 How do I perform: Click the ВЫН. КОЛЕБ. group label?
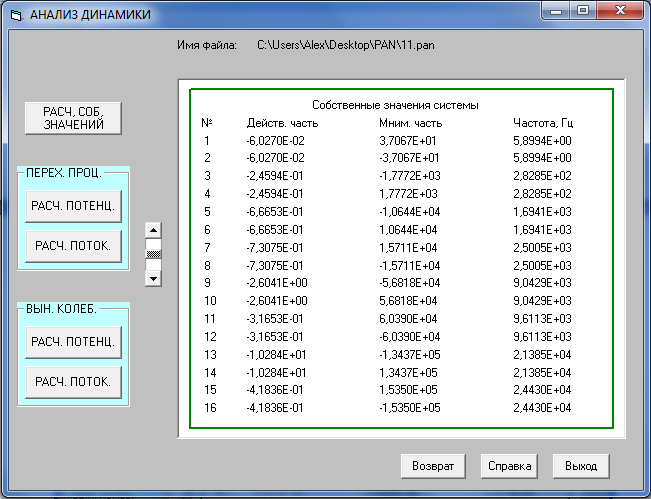[61, 308]
